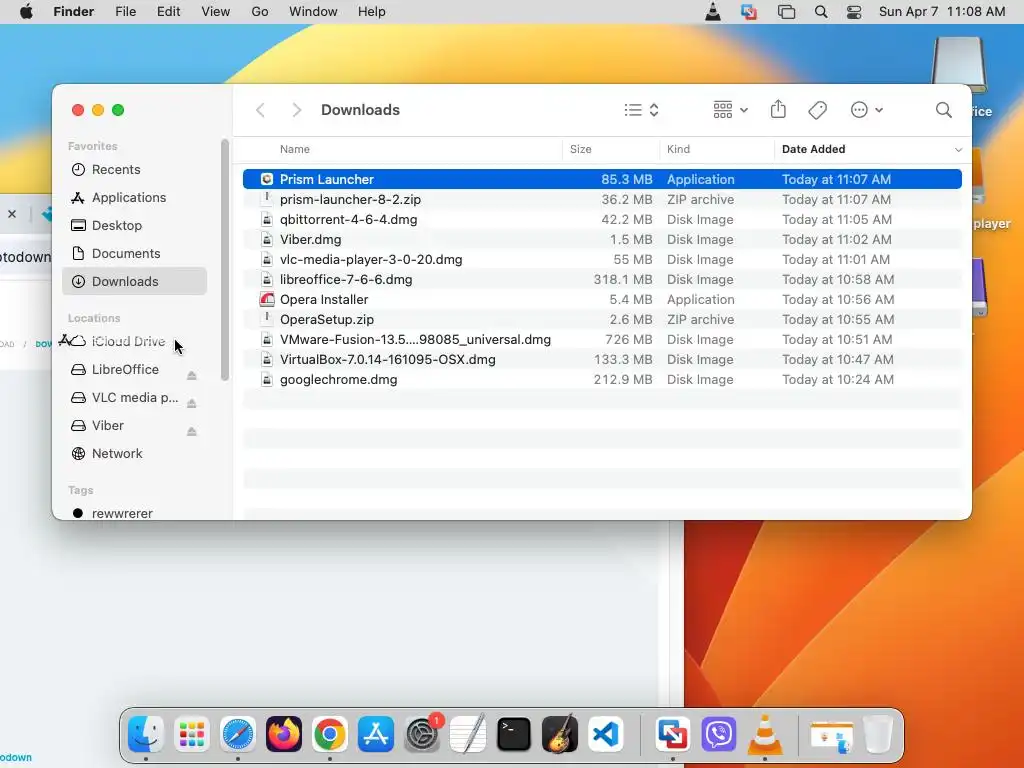Open the list view switcher dropdown
This screenshot has width=1024, height=768.
pyautogui.click(x=641, y=110)
